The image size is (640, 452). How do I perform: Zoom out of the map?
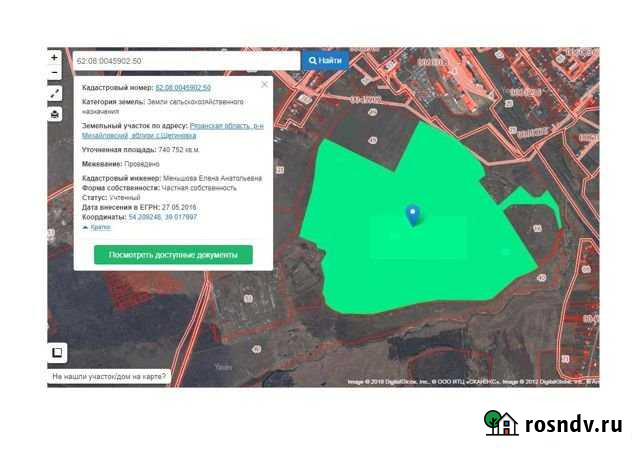[x=54, y=75]
